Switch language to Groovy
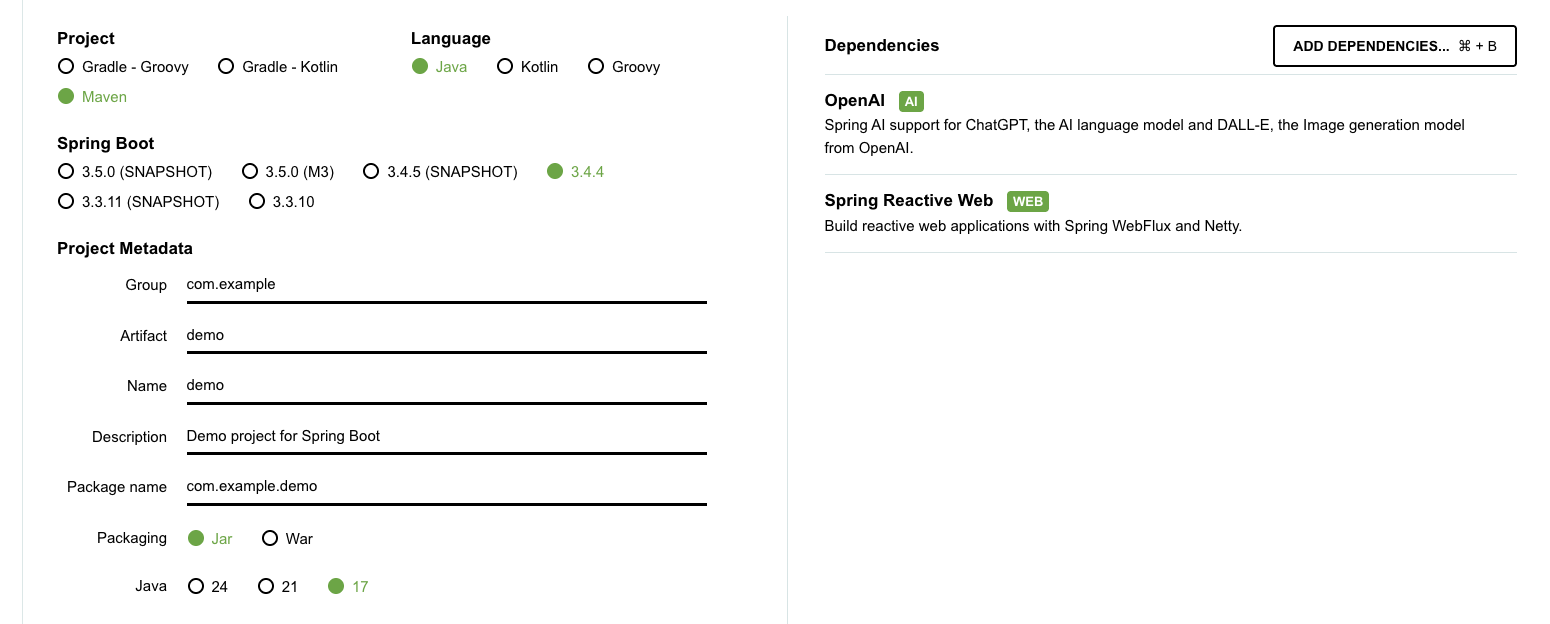The image size is (1550, 624). [x=596, y=67]
